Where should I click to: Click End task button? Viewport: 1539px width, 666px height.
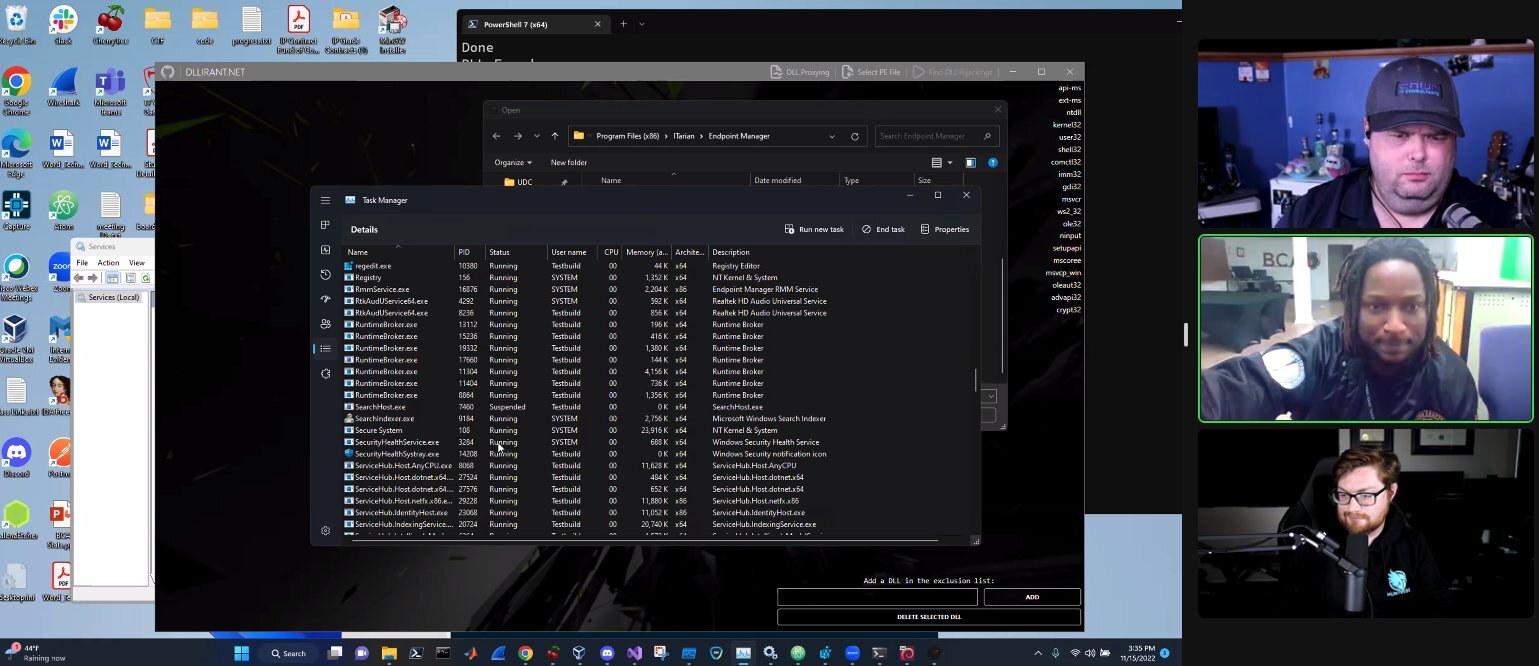pyautogui.click(x=883, y=229)
